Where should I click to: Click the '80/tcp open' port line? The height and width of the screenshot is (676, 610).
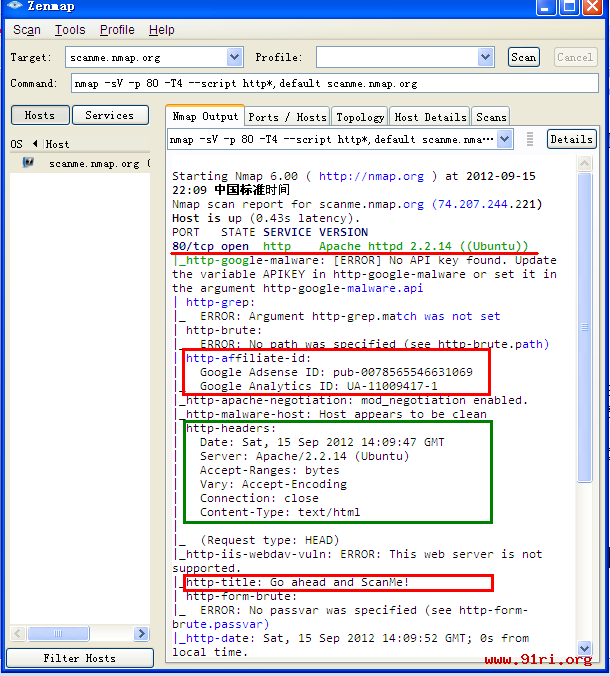click(210, 246)
